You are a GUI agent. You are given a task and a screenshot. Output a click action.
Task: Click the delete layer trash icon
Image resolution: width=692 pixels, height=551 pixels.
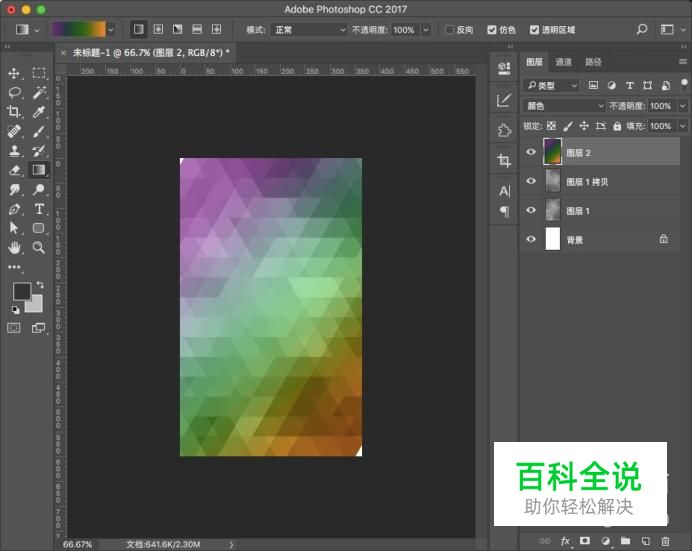665,541
